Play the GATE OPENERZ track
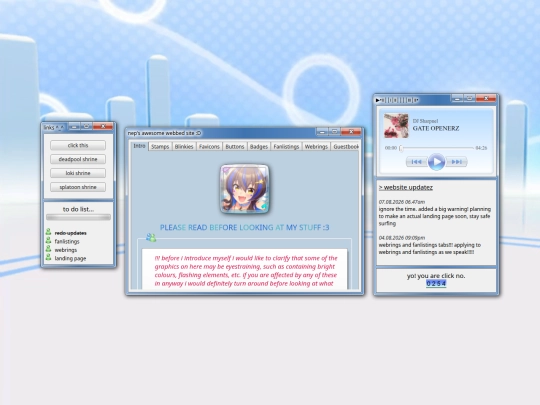 click(436, 162)
